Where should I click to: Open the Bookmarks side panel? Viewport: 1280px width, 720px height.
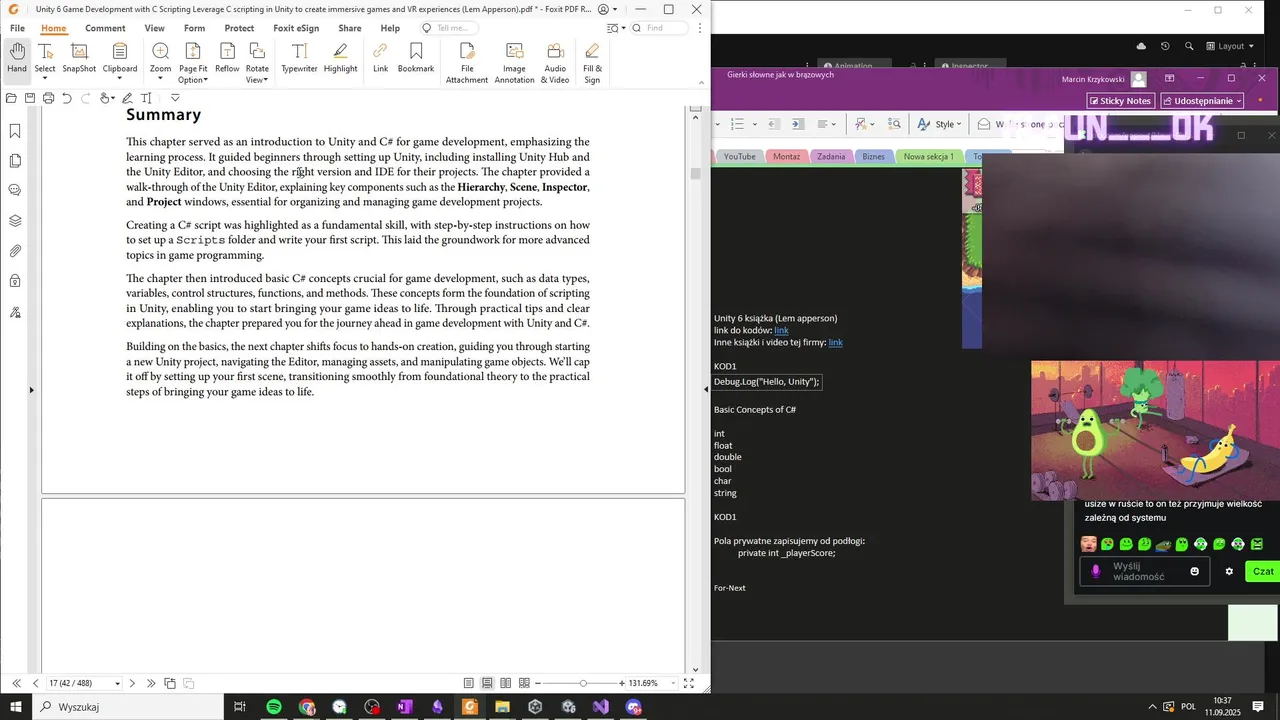pyautogui.click(x=15, y=131)
